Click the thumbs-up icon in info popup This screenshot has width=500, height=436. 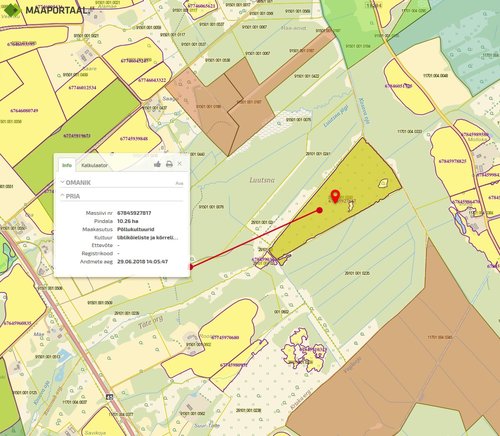[x=157, y=164]
